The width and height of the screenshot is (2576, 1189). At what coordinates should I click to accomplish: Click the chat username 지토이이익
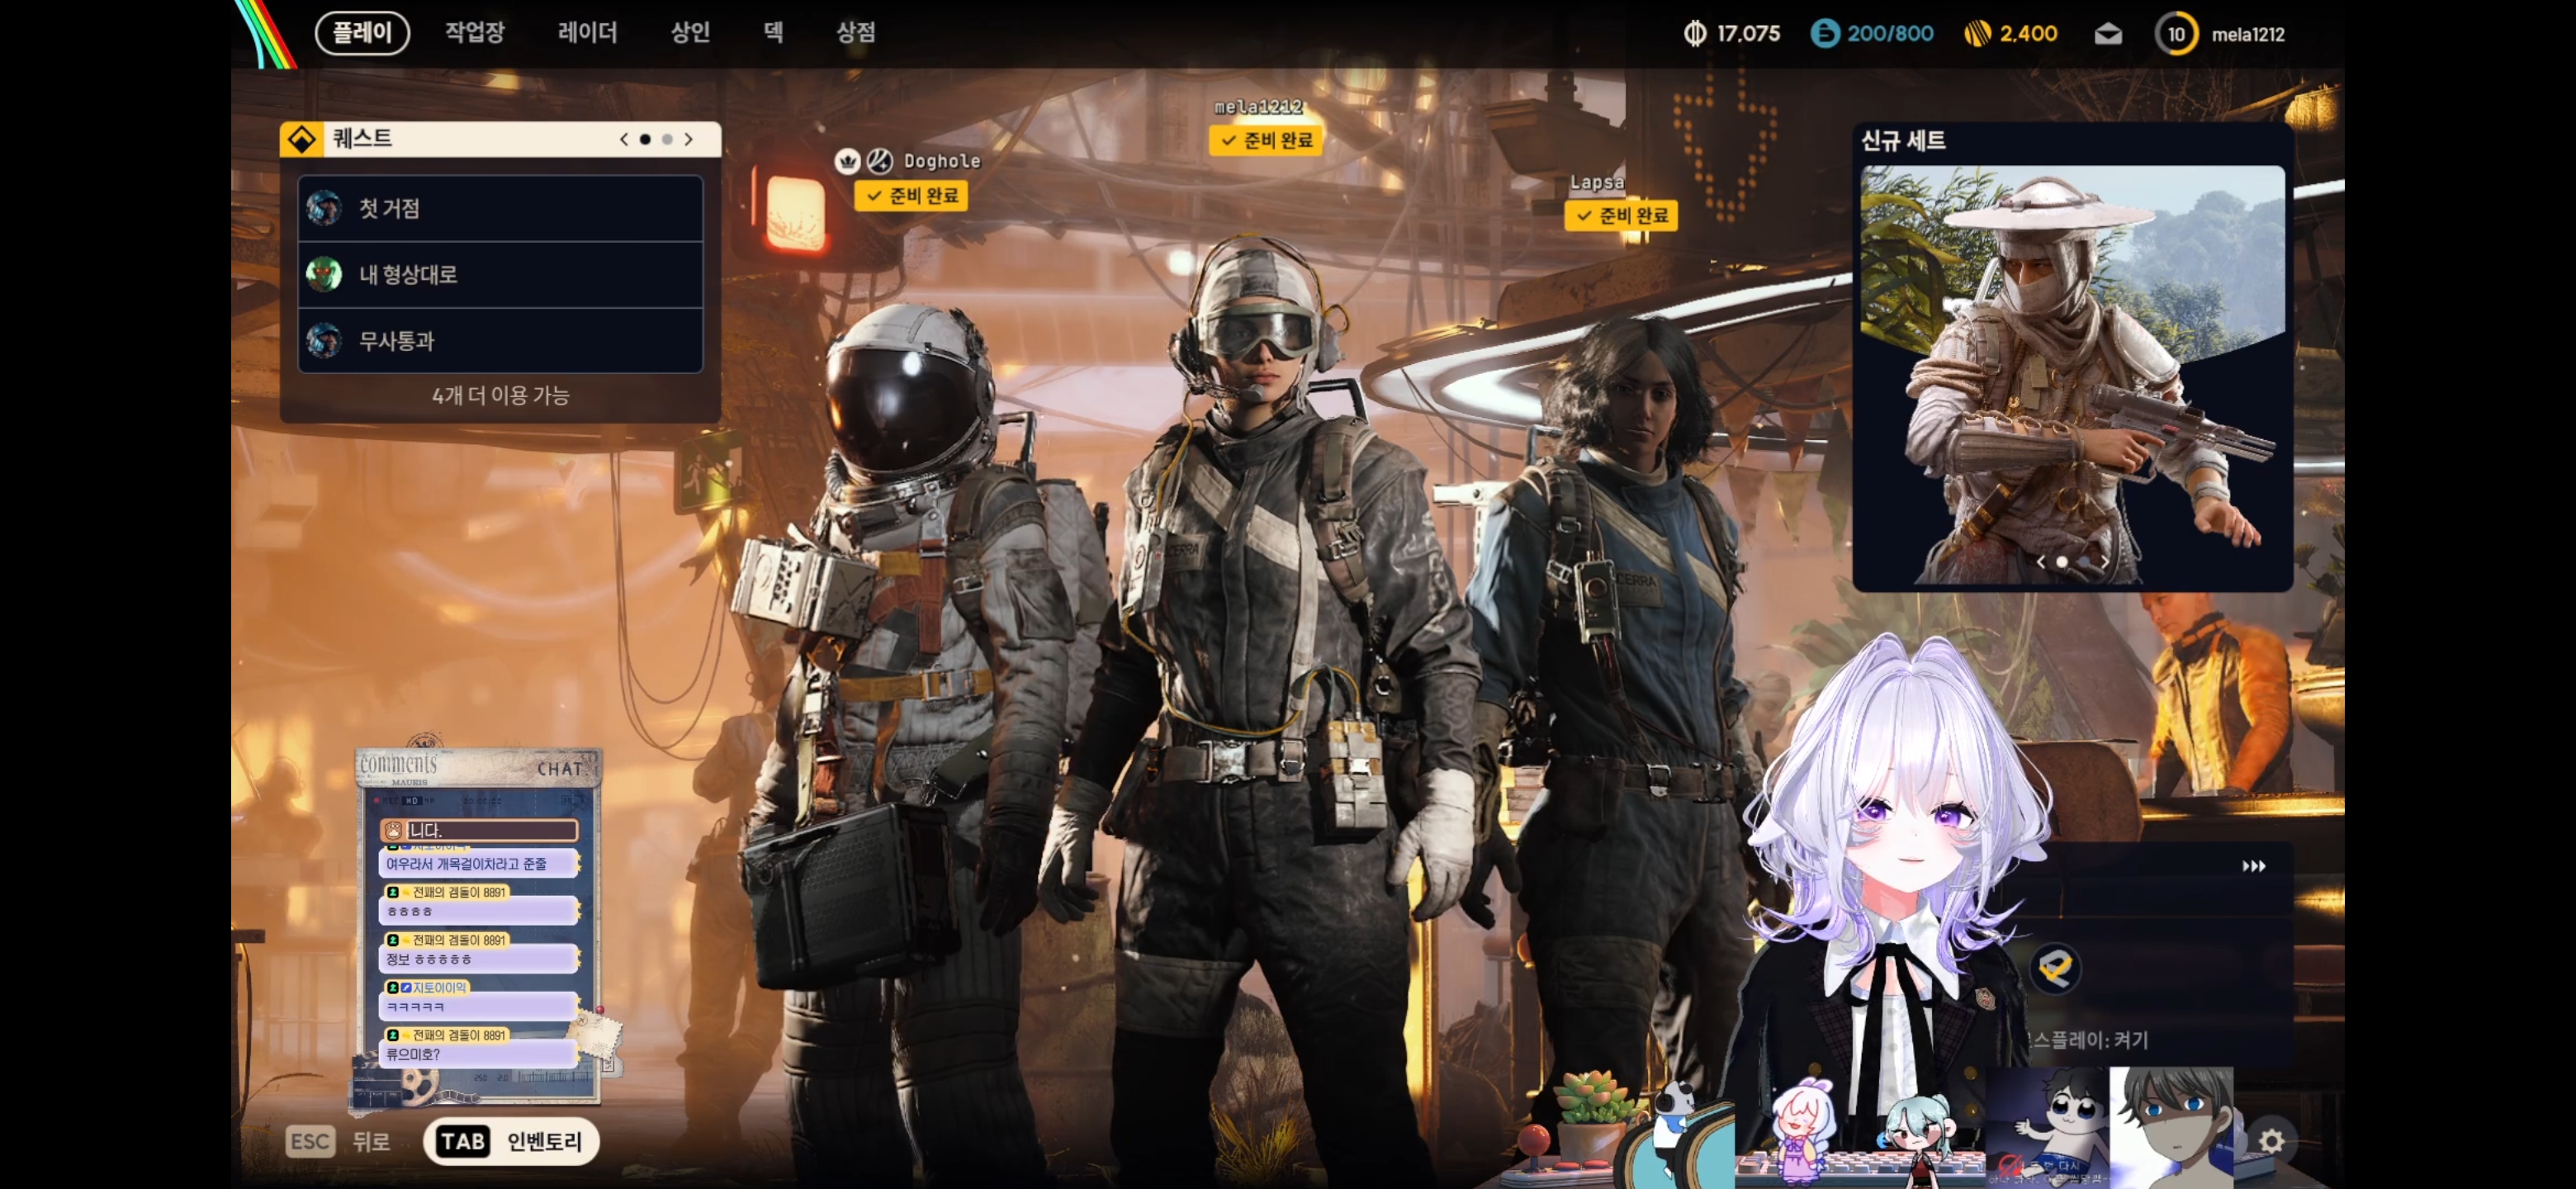tap(440, 987)
